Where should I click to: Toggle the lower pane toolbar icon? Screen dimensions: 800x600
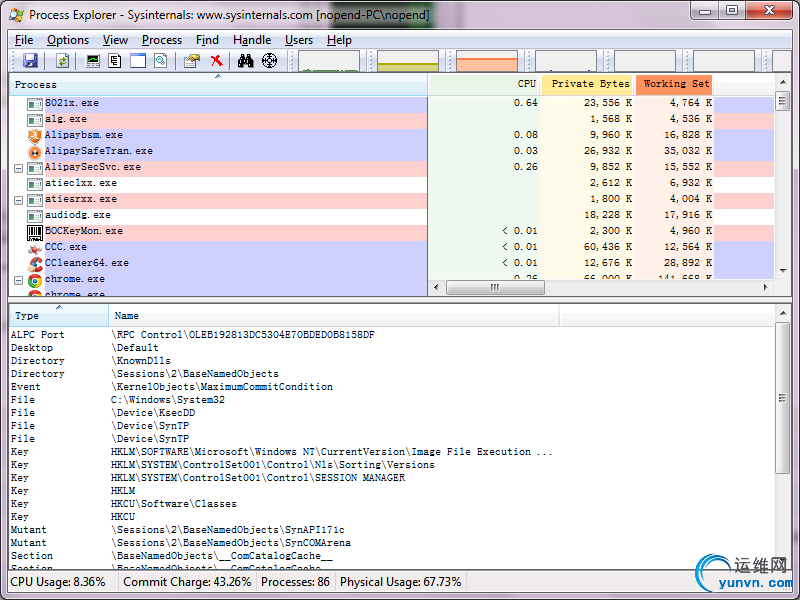(x=138, y=61)
